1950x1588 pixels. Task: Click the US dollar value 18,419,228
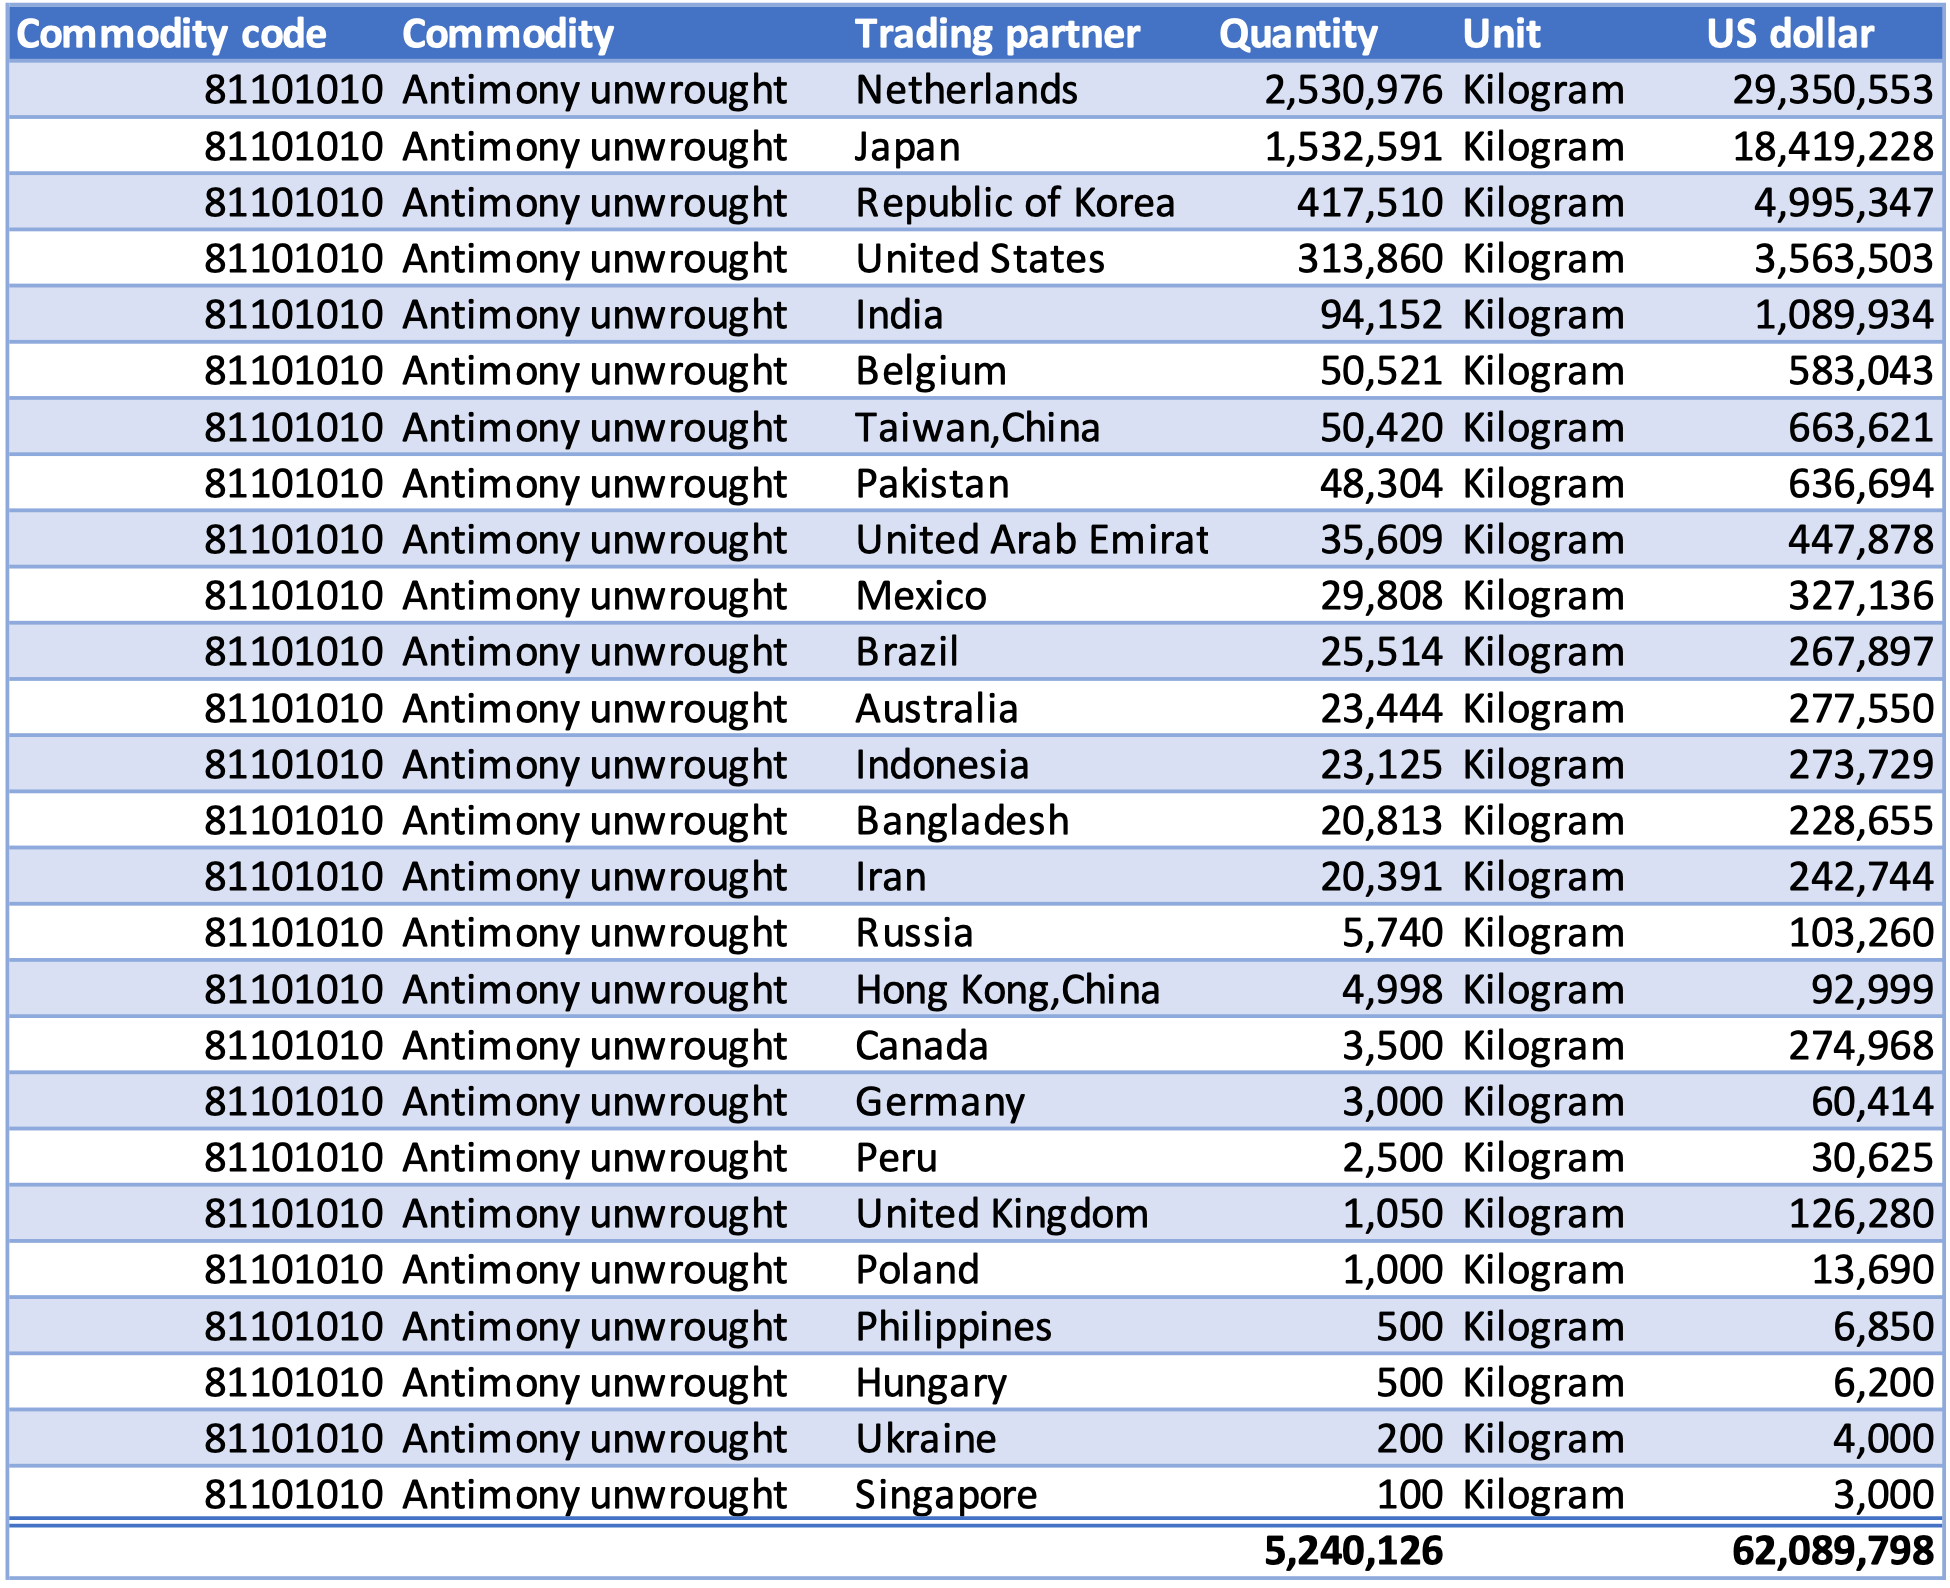(x=1832, y=147)
